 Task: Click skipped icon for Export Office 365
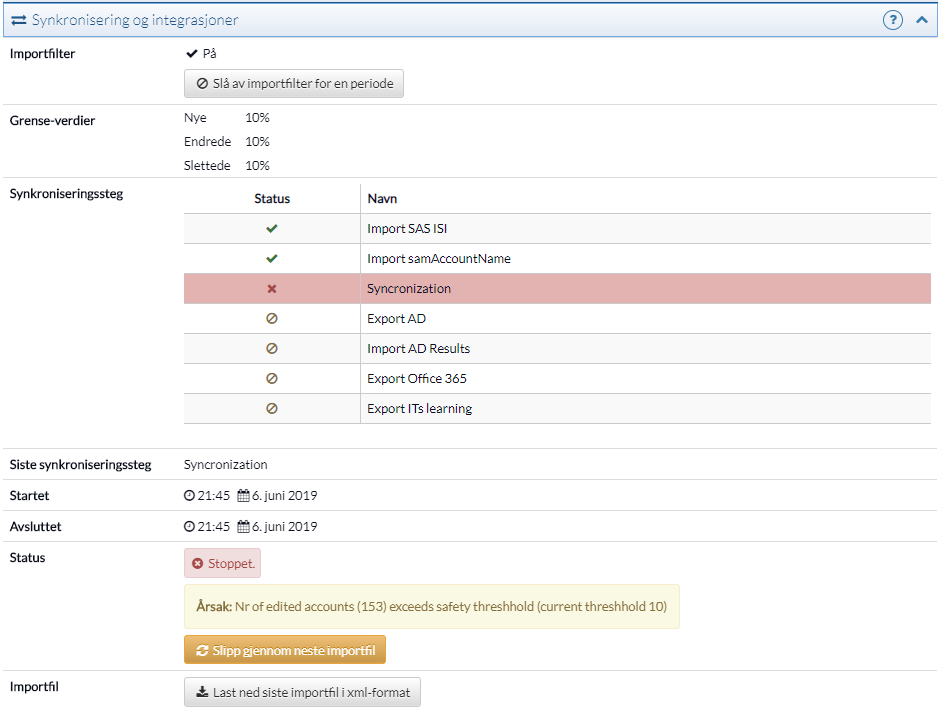point(272,379)
